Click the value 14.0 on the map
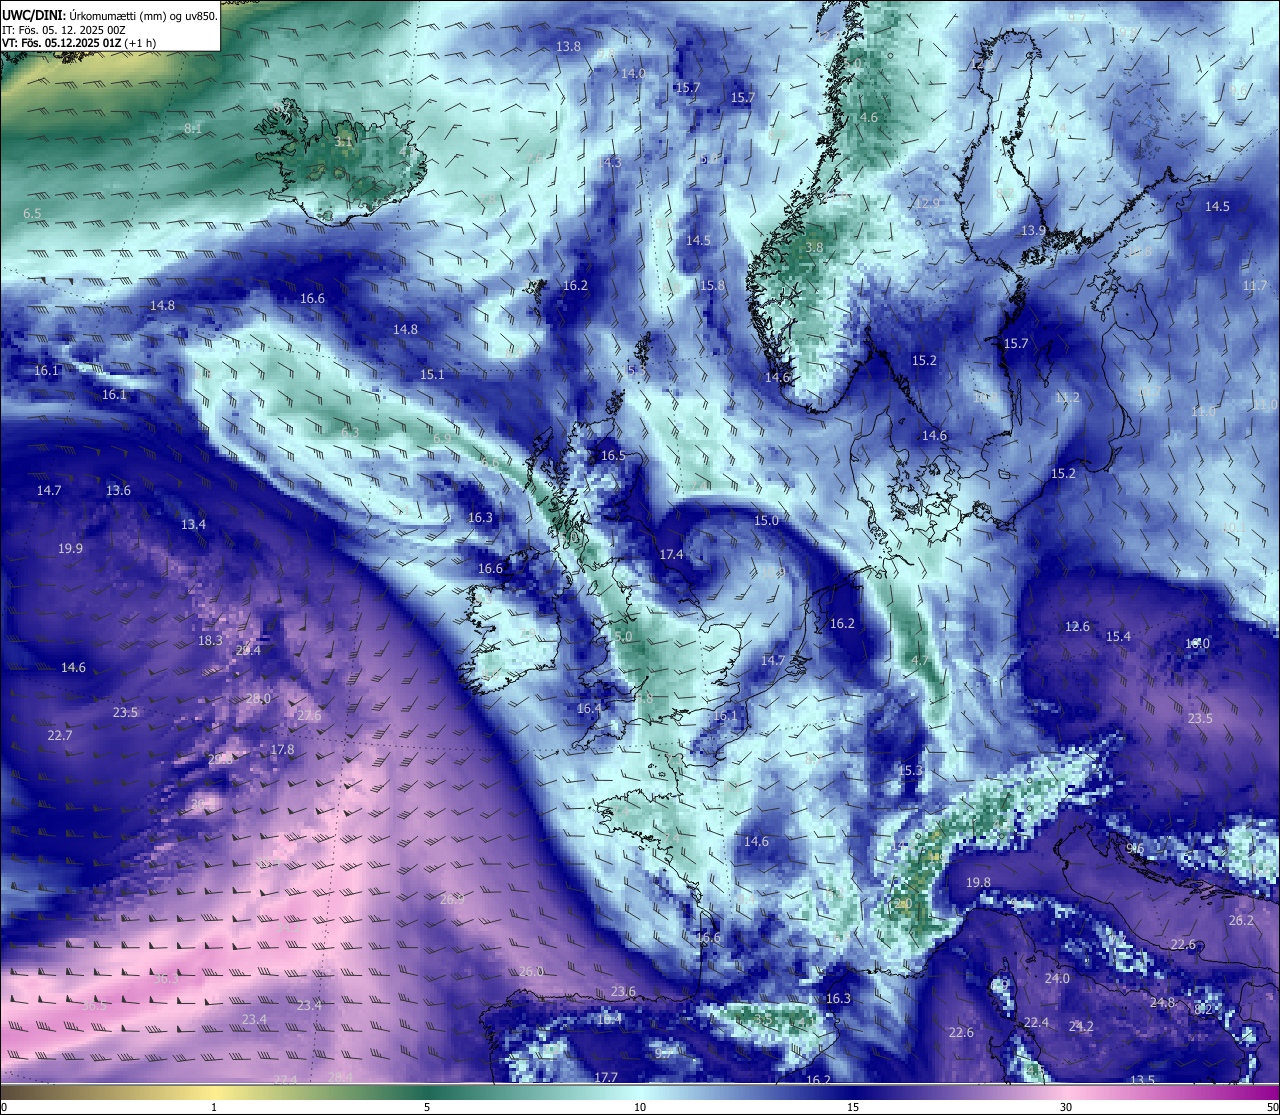Image resolution: width=1280 pixels, height=1115 pixels. 633,74
